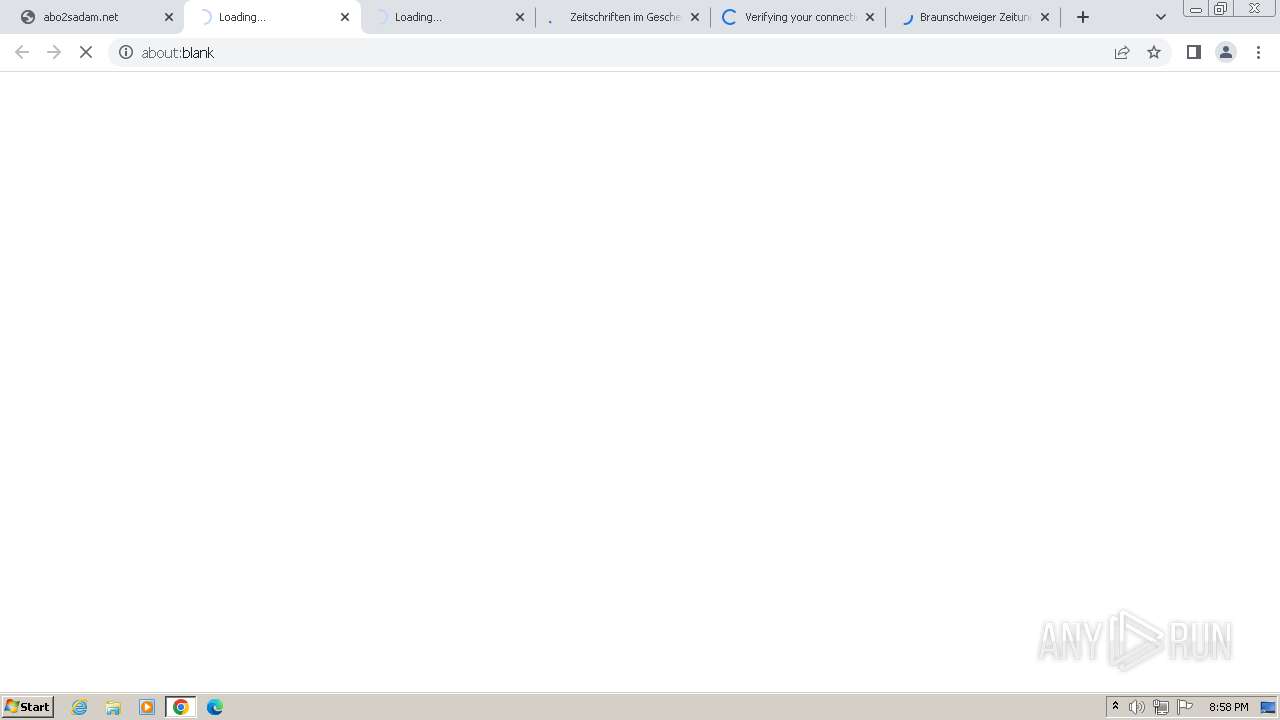Stop loading the page

(86, 52)
